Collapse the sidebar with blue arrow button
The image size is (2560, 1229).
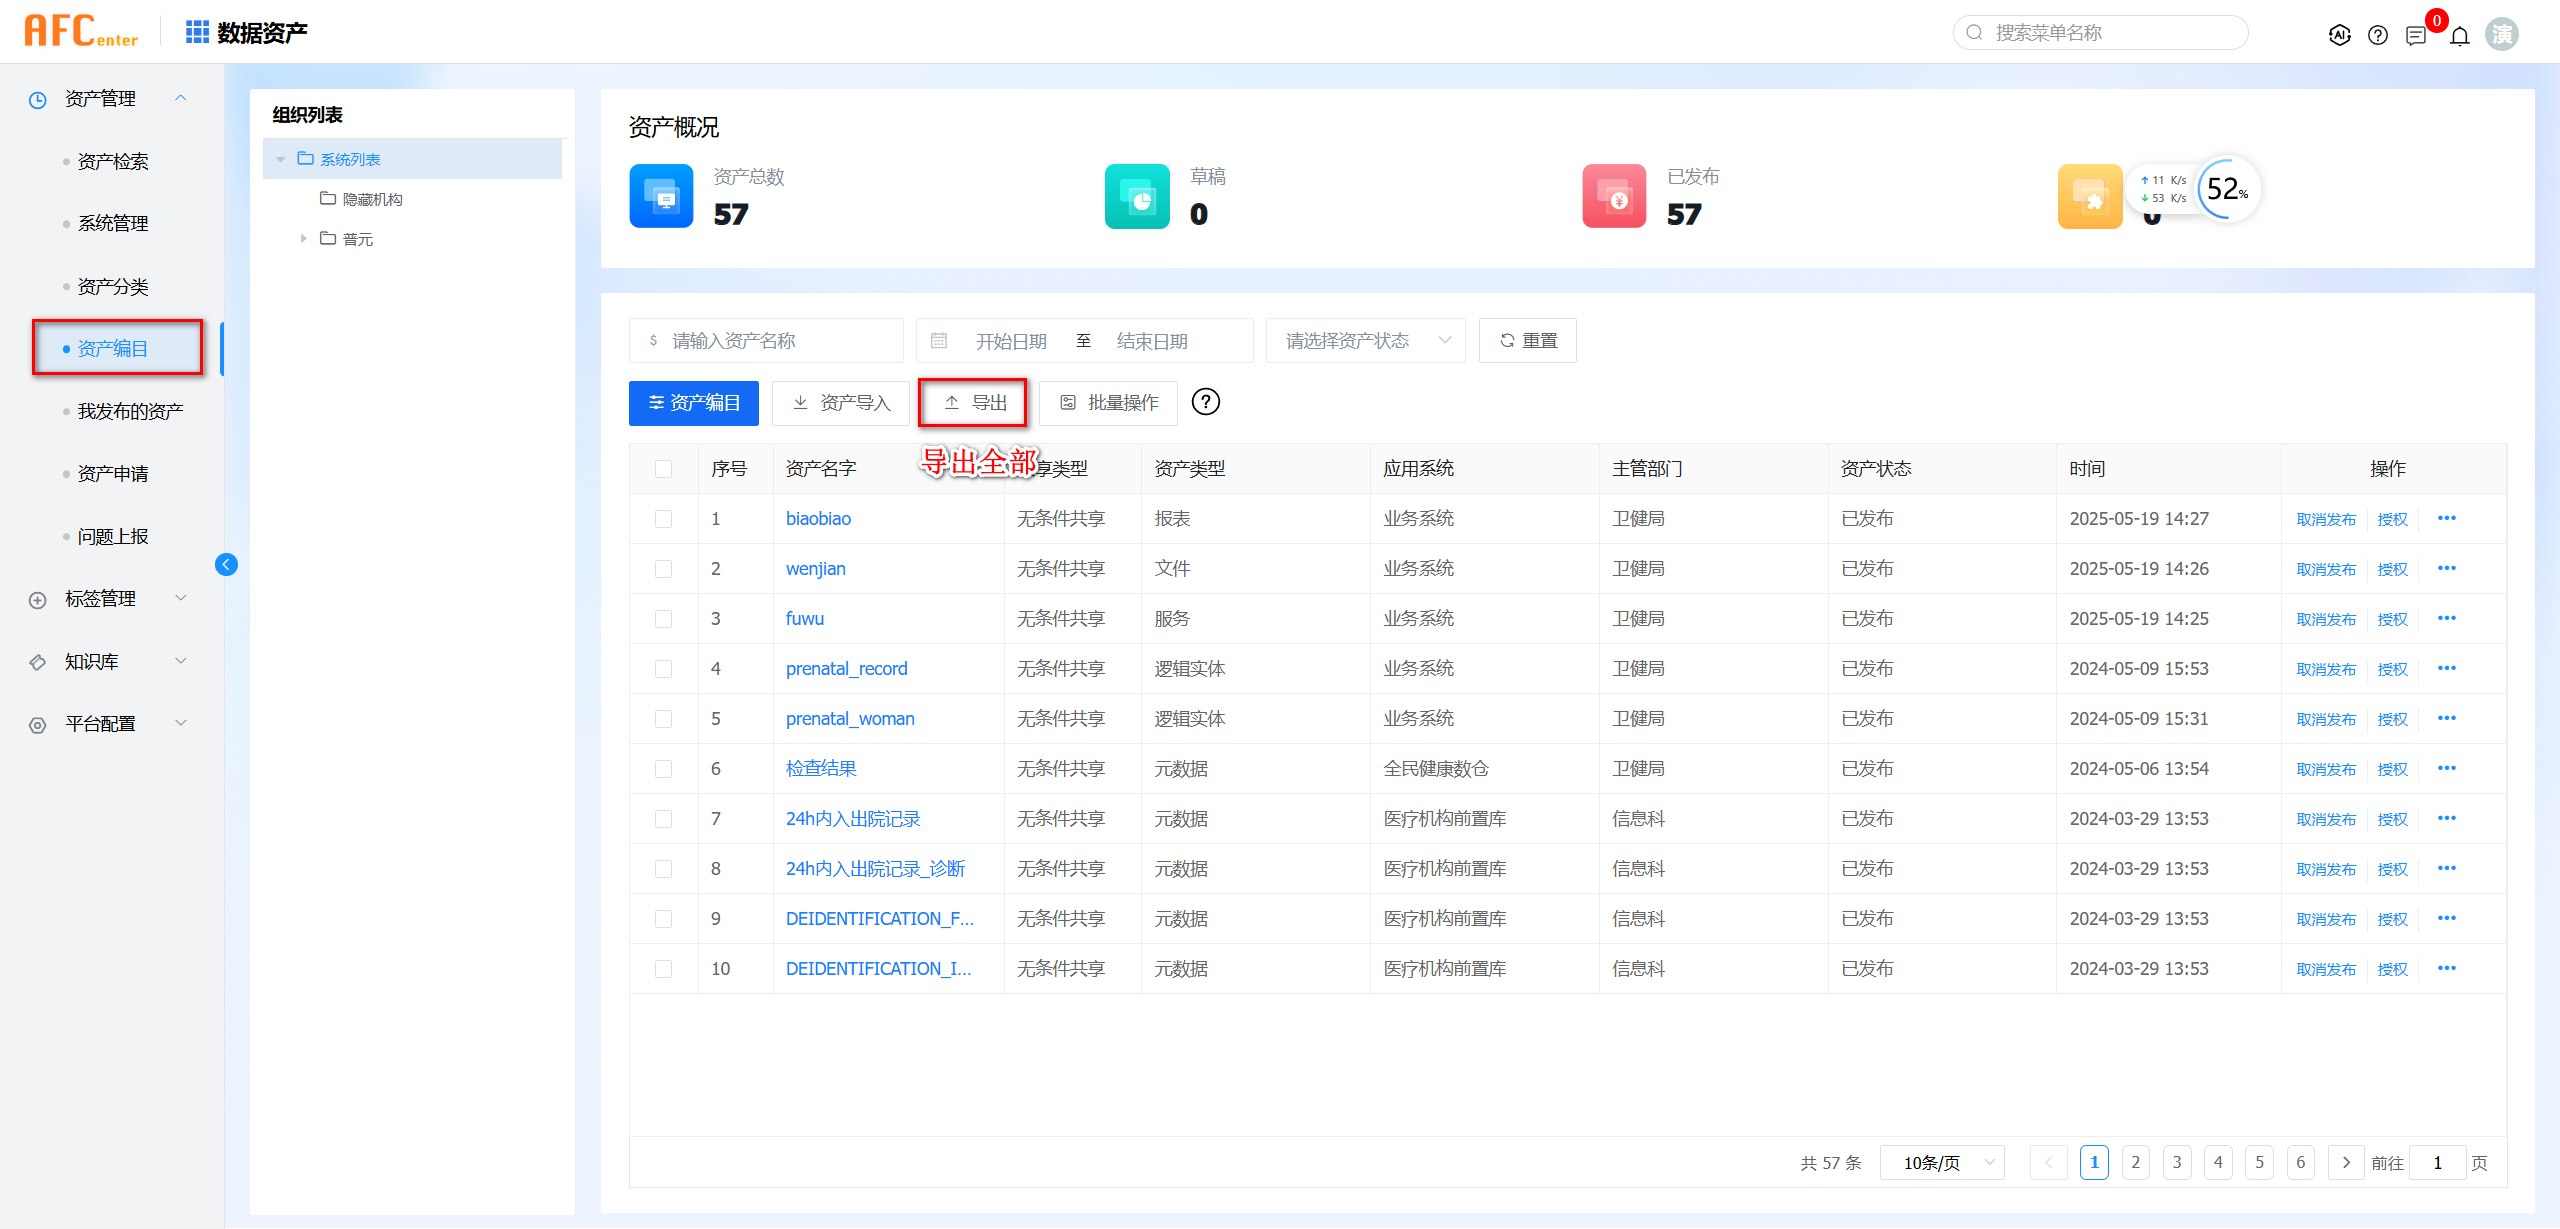[x=226, y=565]
